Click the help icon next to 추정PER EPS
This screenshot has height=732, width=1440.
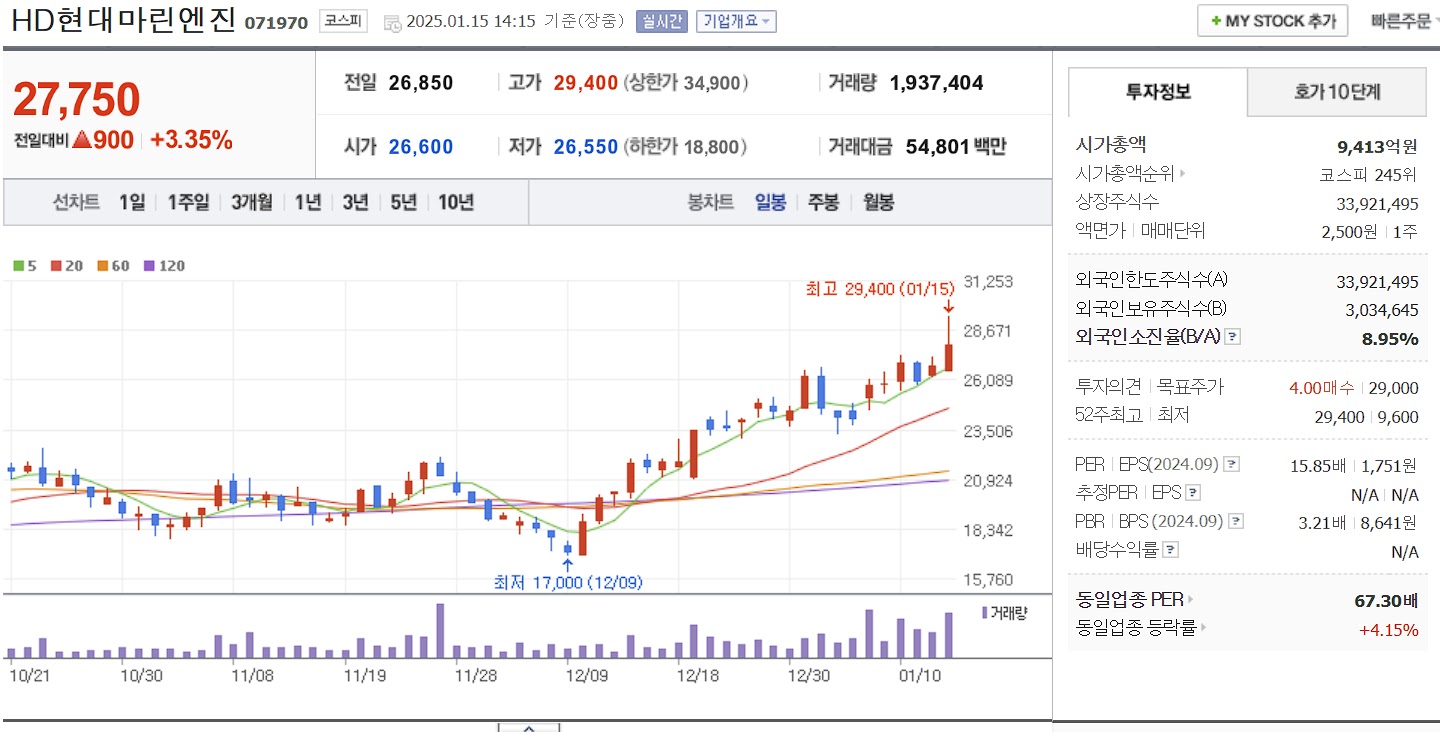pyautogui.click(x=1193, y=492)
